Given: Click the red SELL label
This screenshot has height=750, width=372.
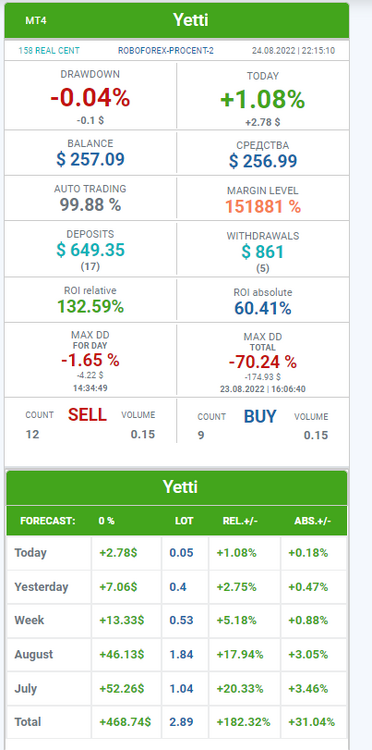Looking at the screenshot, I should coord(87,415).
